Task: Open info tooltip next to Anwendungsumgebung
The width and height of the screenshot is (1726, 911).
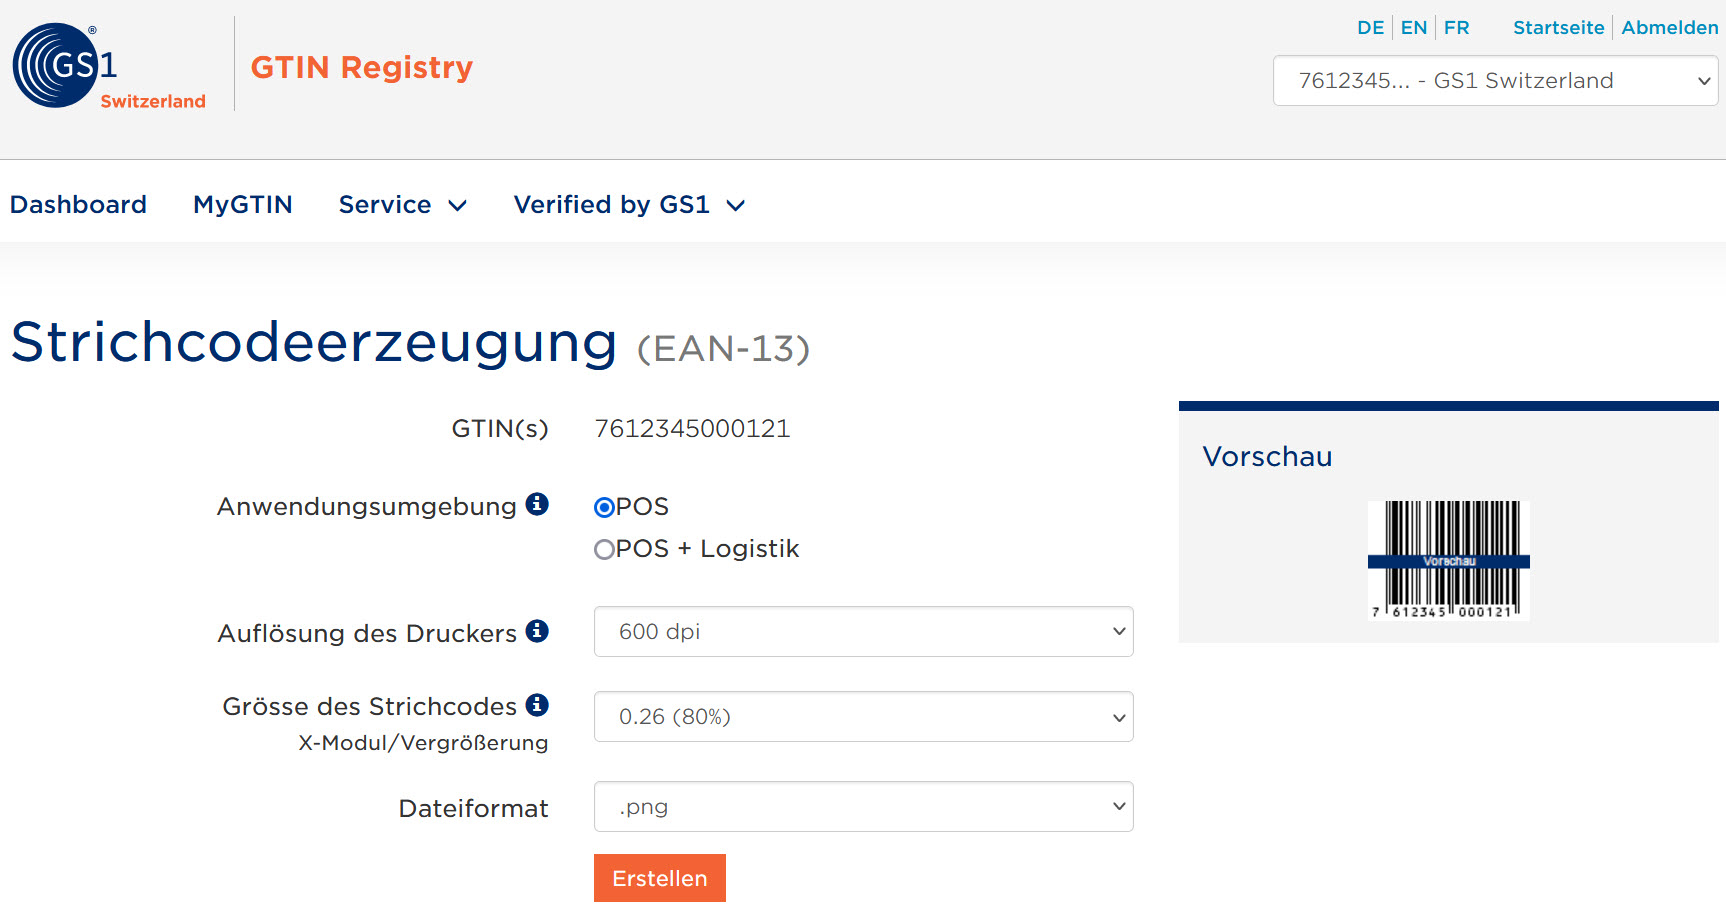Action: coord(539,505)
